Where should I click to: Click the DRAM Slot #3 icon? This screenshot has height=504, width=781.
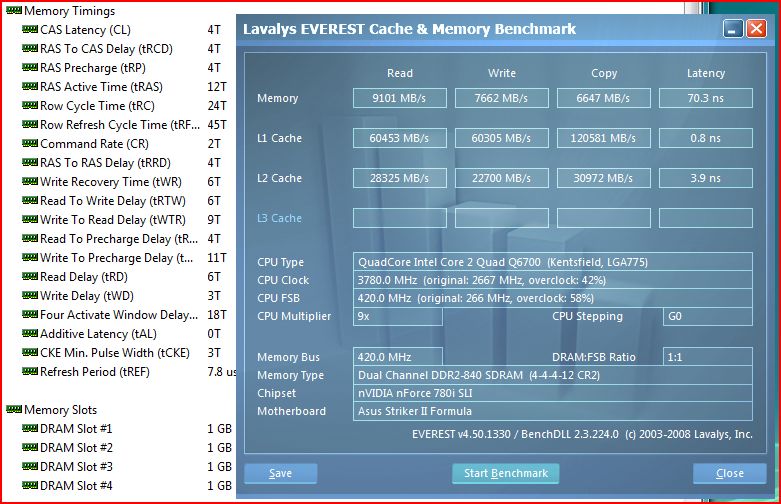pyautogui.click(x=30, y=466)
